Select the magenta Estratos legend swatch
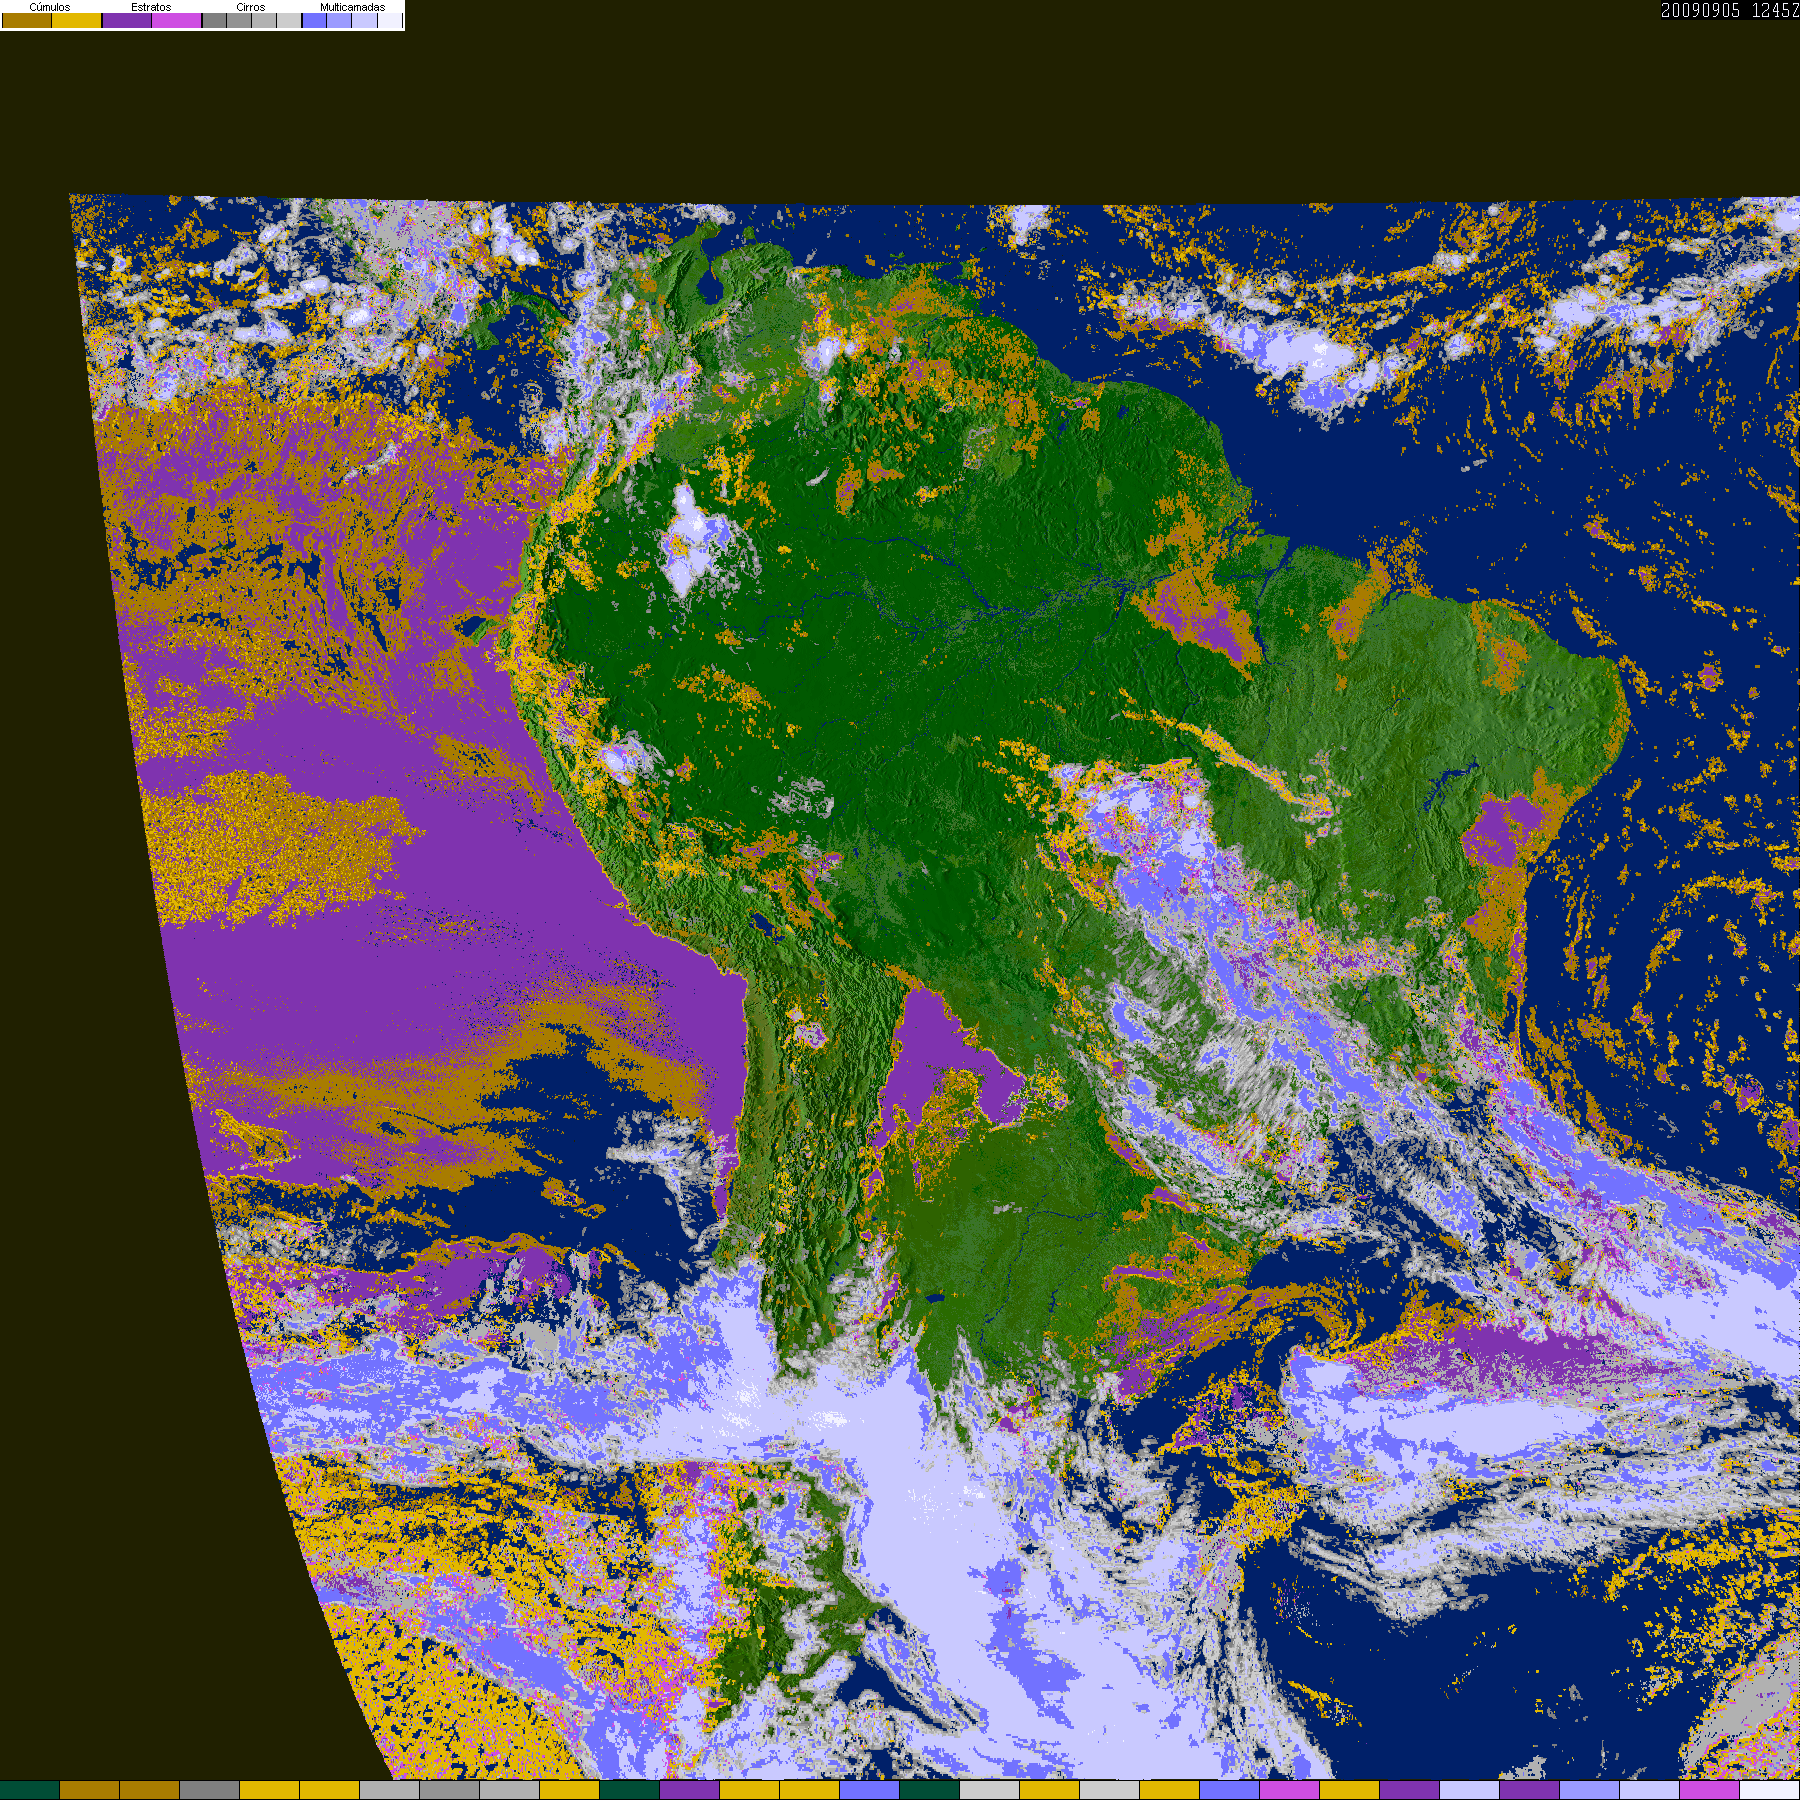 pyautogui.click(x=177, y=21)
